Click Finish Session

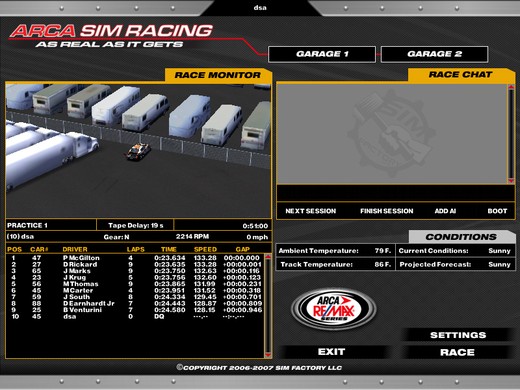(387, 211)
